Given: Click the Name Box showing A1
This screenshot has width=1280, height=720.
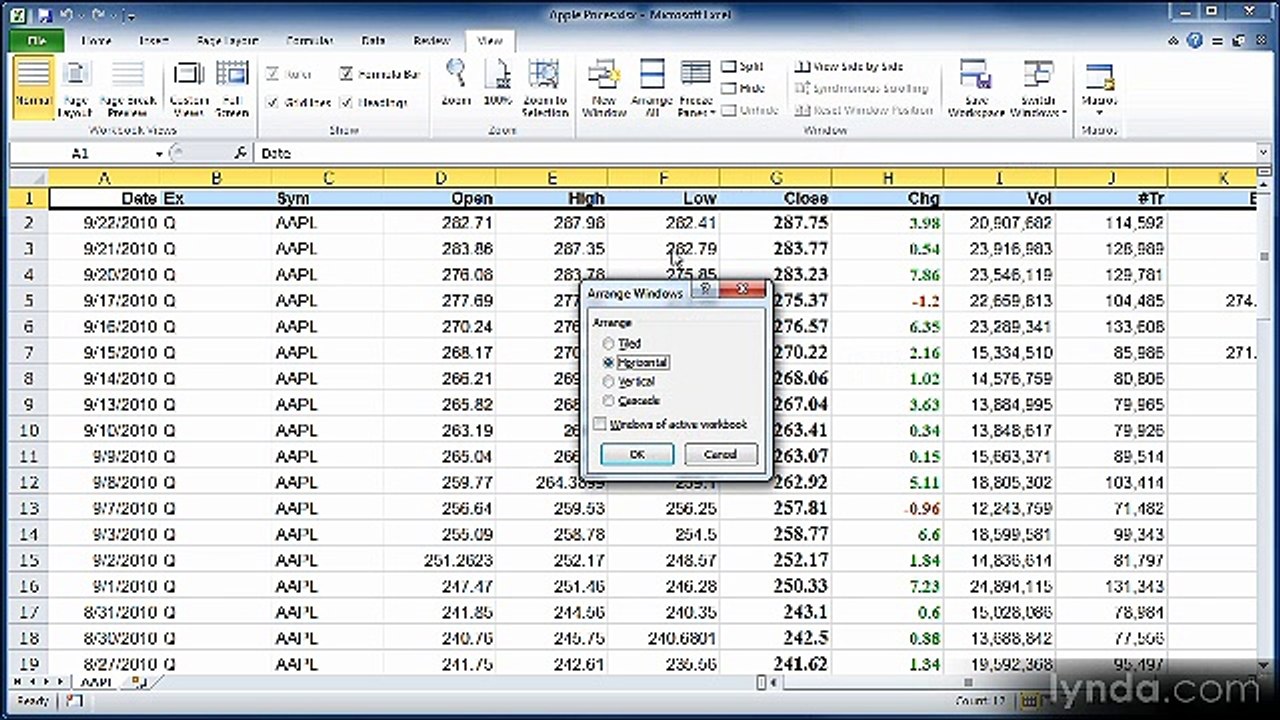Looking at the screenshot, I should pyautogui.click(x=80, y=154).
